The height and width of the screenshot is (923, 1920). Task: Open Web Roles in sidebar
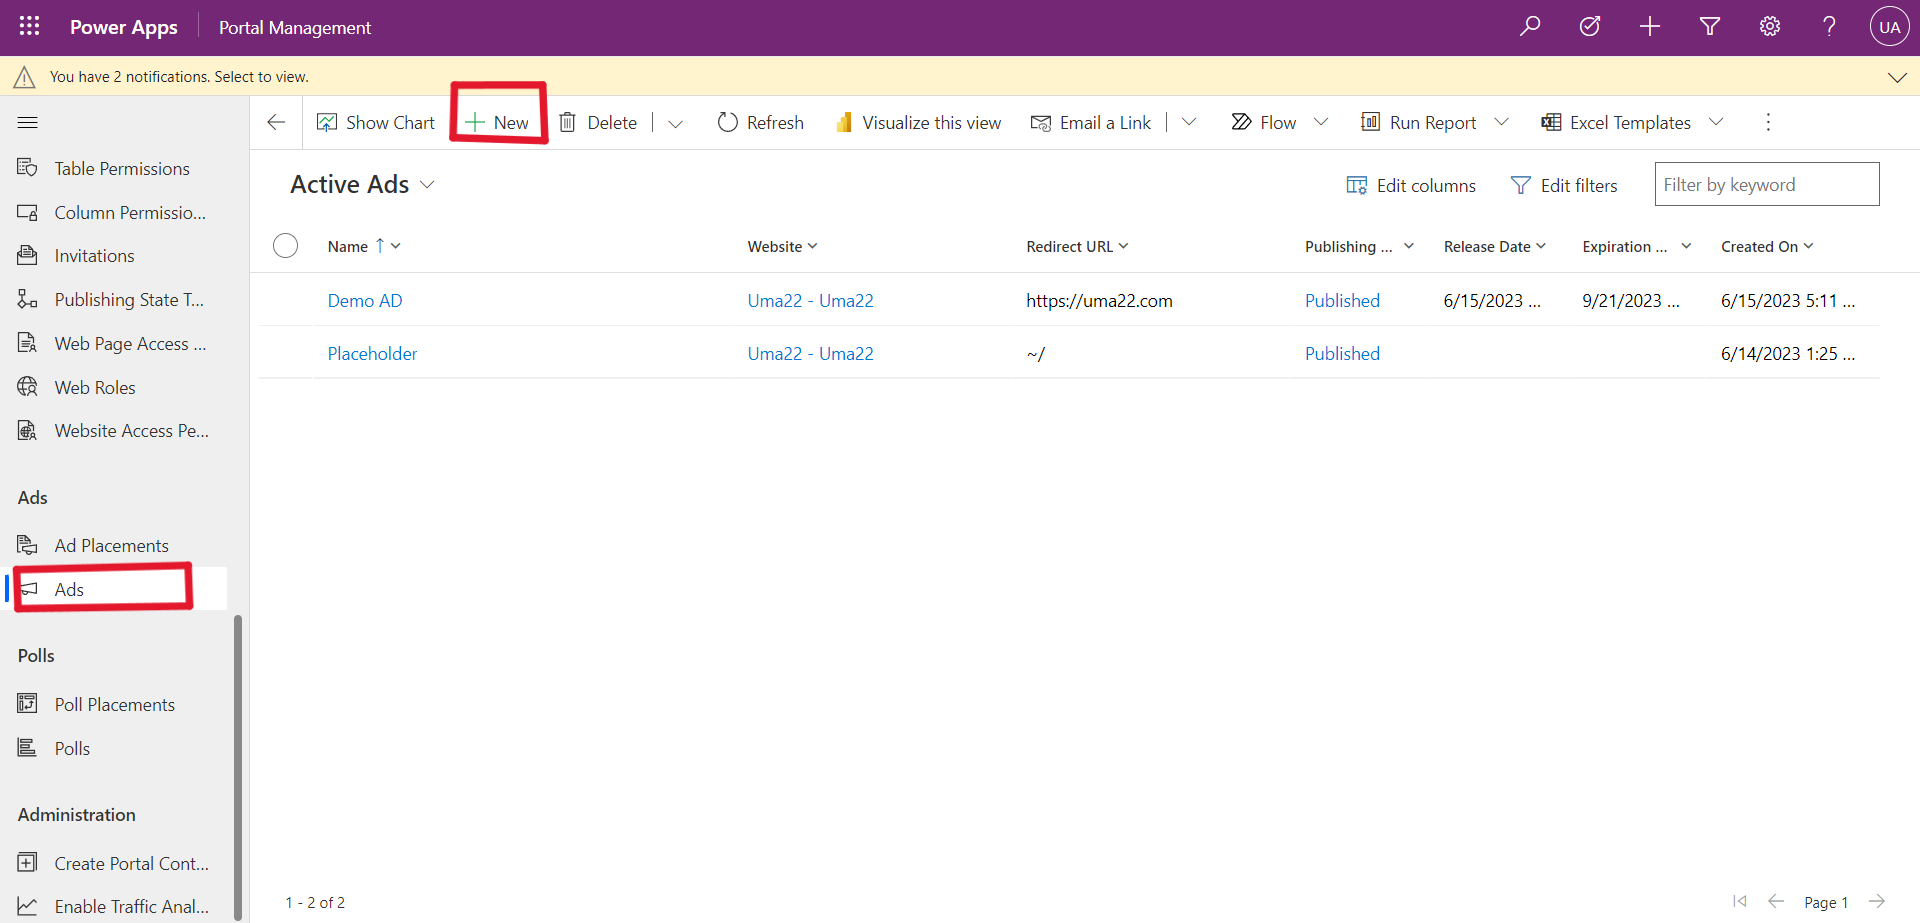click(x=114, y=387)
